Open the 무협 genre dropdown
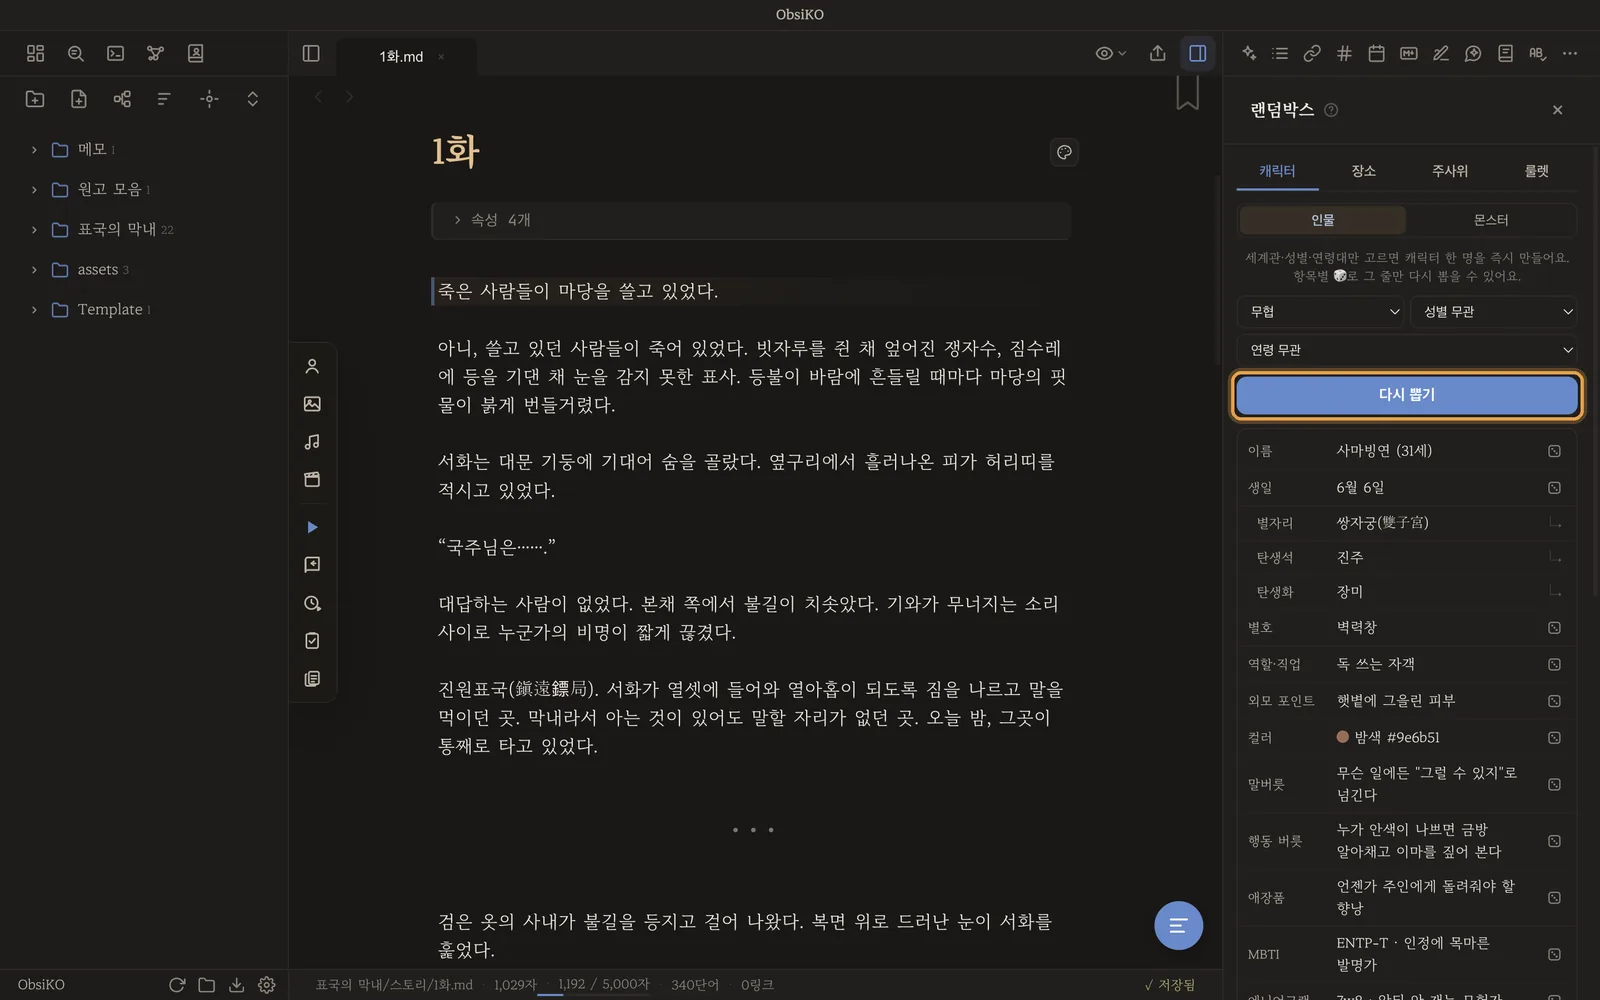The height and width of the screenshot is (1000, 1600). [x=1320, y=312]
